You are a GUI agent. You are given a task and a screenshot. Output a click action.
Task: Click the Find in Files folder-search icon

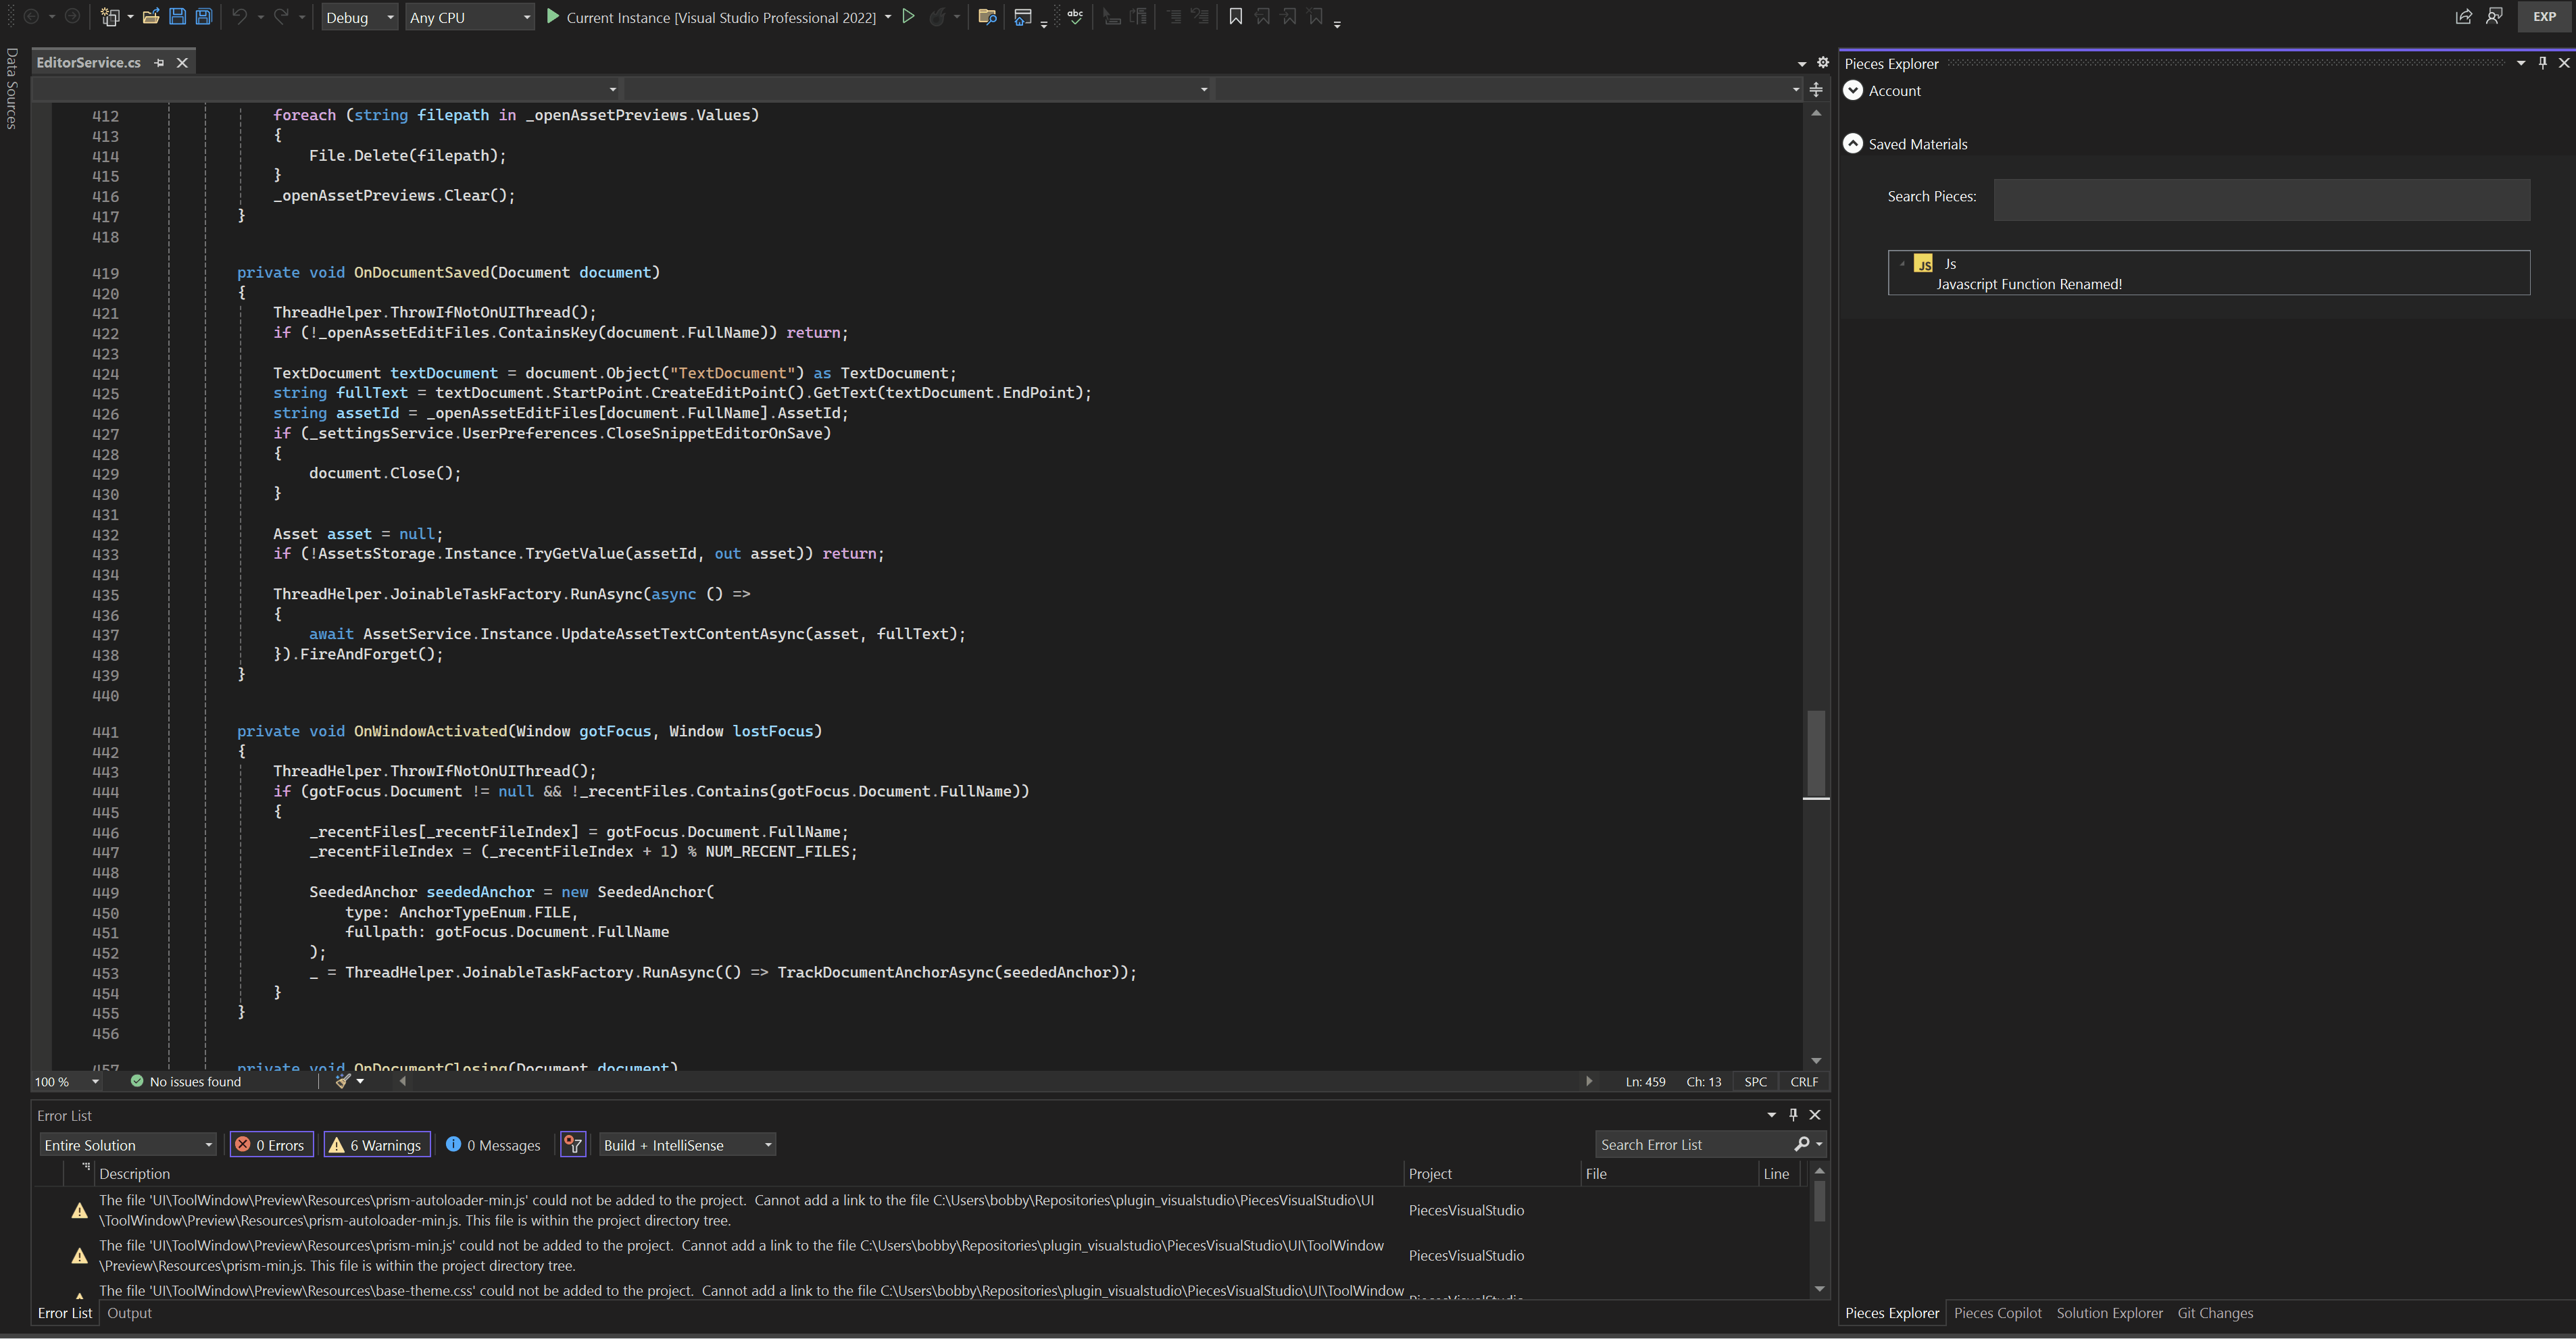tap(987, 17)
